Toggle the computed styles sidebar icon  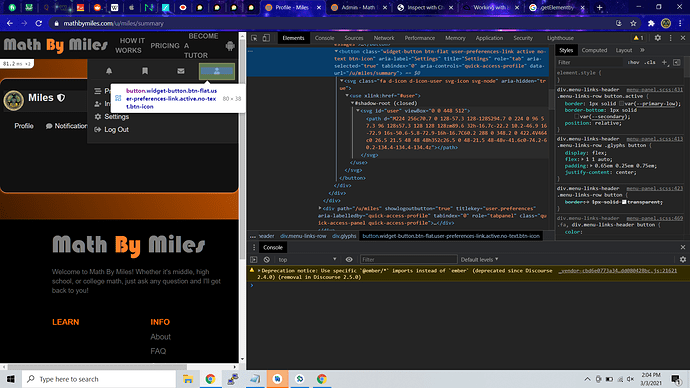tap(677, 62)
